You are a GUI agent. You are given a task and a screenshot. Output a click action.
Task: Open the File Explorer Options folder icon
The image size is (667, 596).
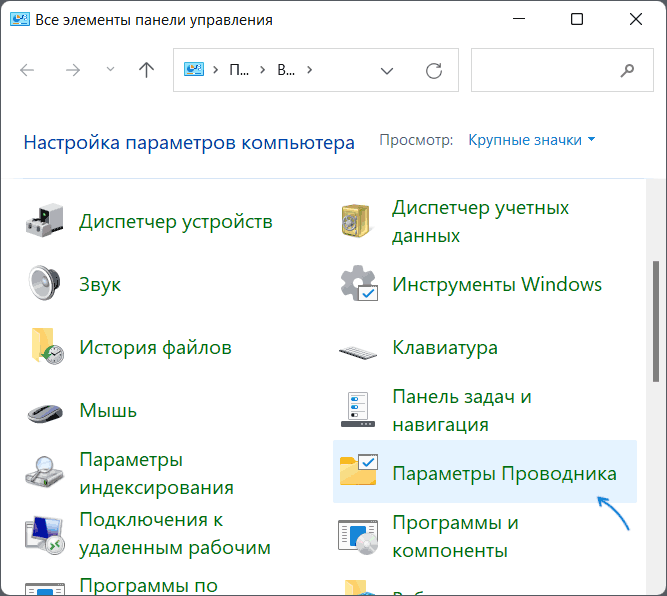click(359, 470)
